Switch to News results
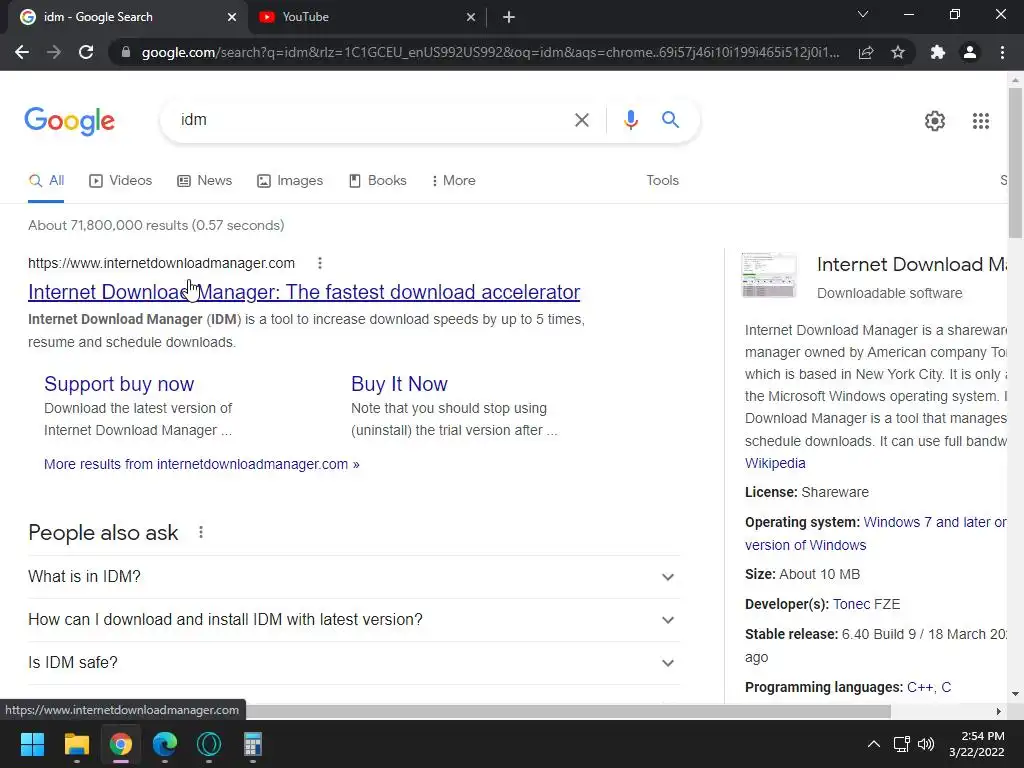The width and height of the screenshot is (1024, 768). 204,181
